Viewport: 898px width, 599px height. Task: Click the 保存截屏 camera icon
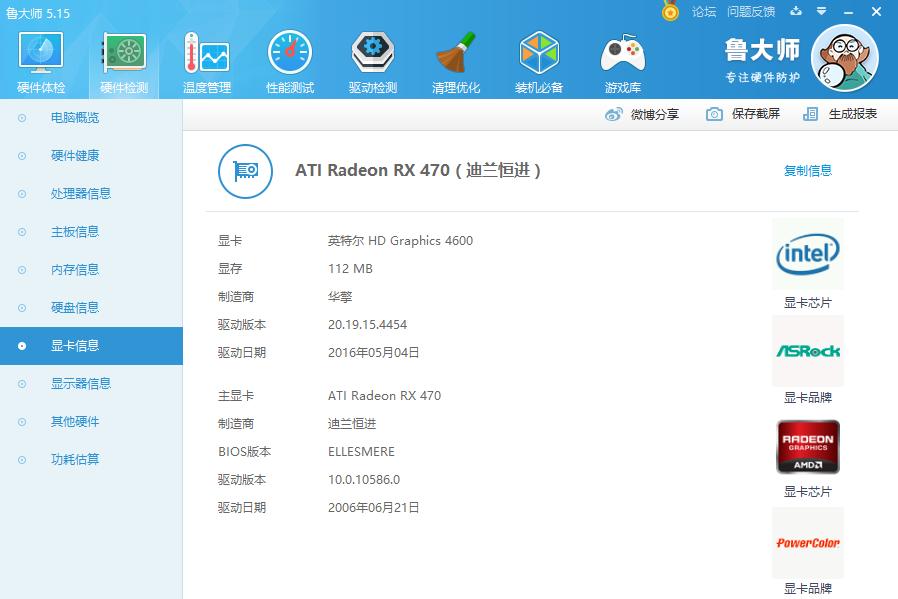(714, 115)
